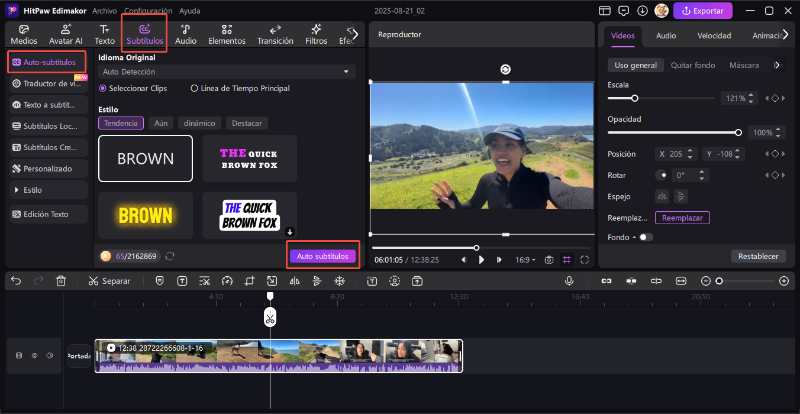Zoom in the timeline with the plus icon
Image resolution: width=800 pixels, height=414 pixels.
[784, 281]
